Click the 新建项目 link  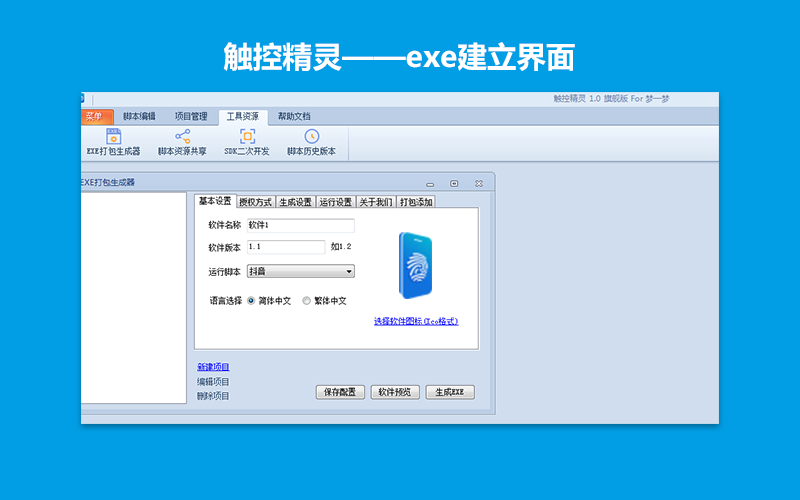(x=213, y=367)
